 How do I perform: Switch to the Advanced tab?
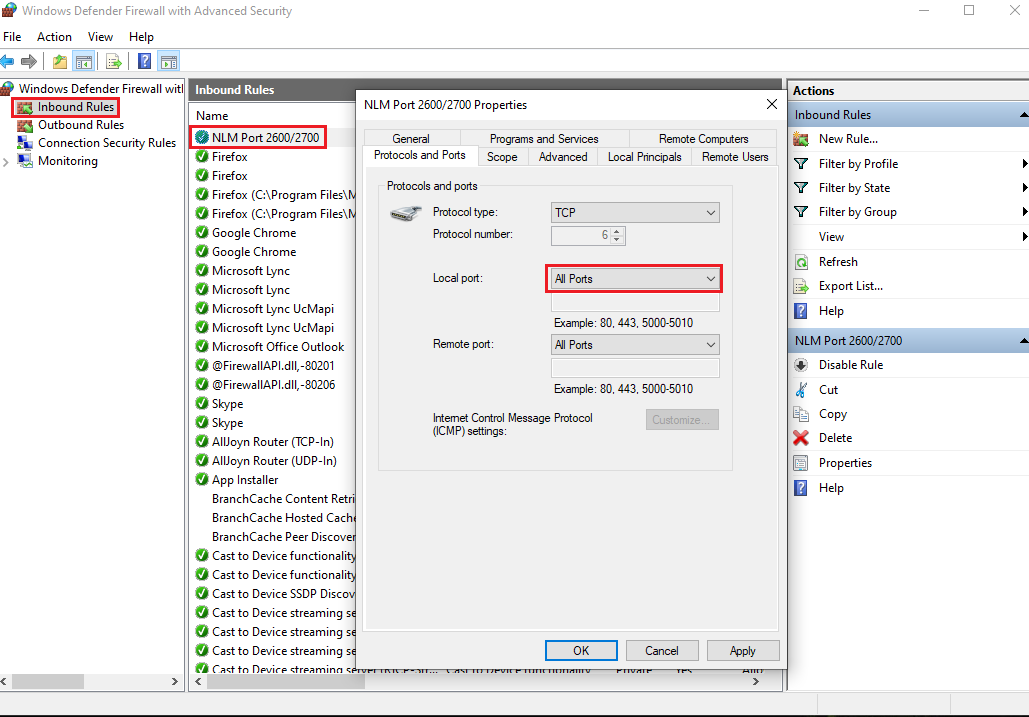pyautogui.click(x=563, y=157)
